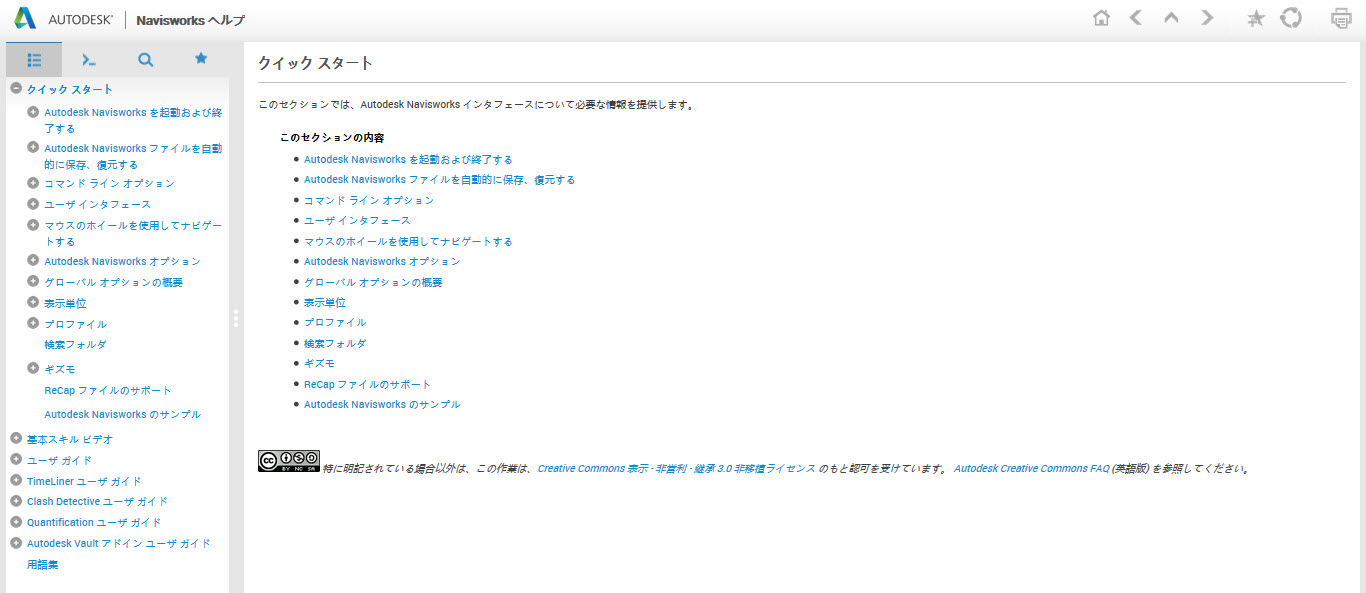This screenshot has width=1366, height=593.
Task: Open content link マウスのホイールを使用してナビゲートする
Action: pos(408,242)
